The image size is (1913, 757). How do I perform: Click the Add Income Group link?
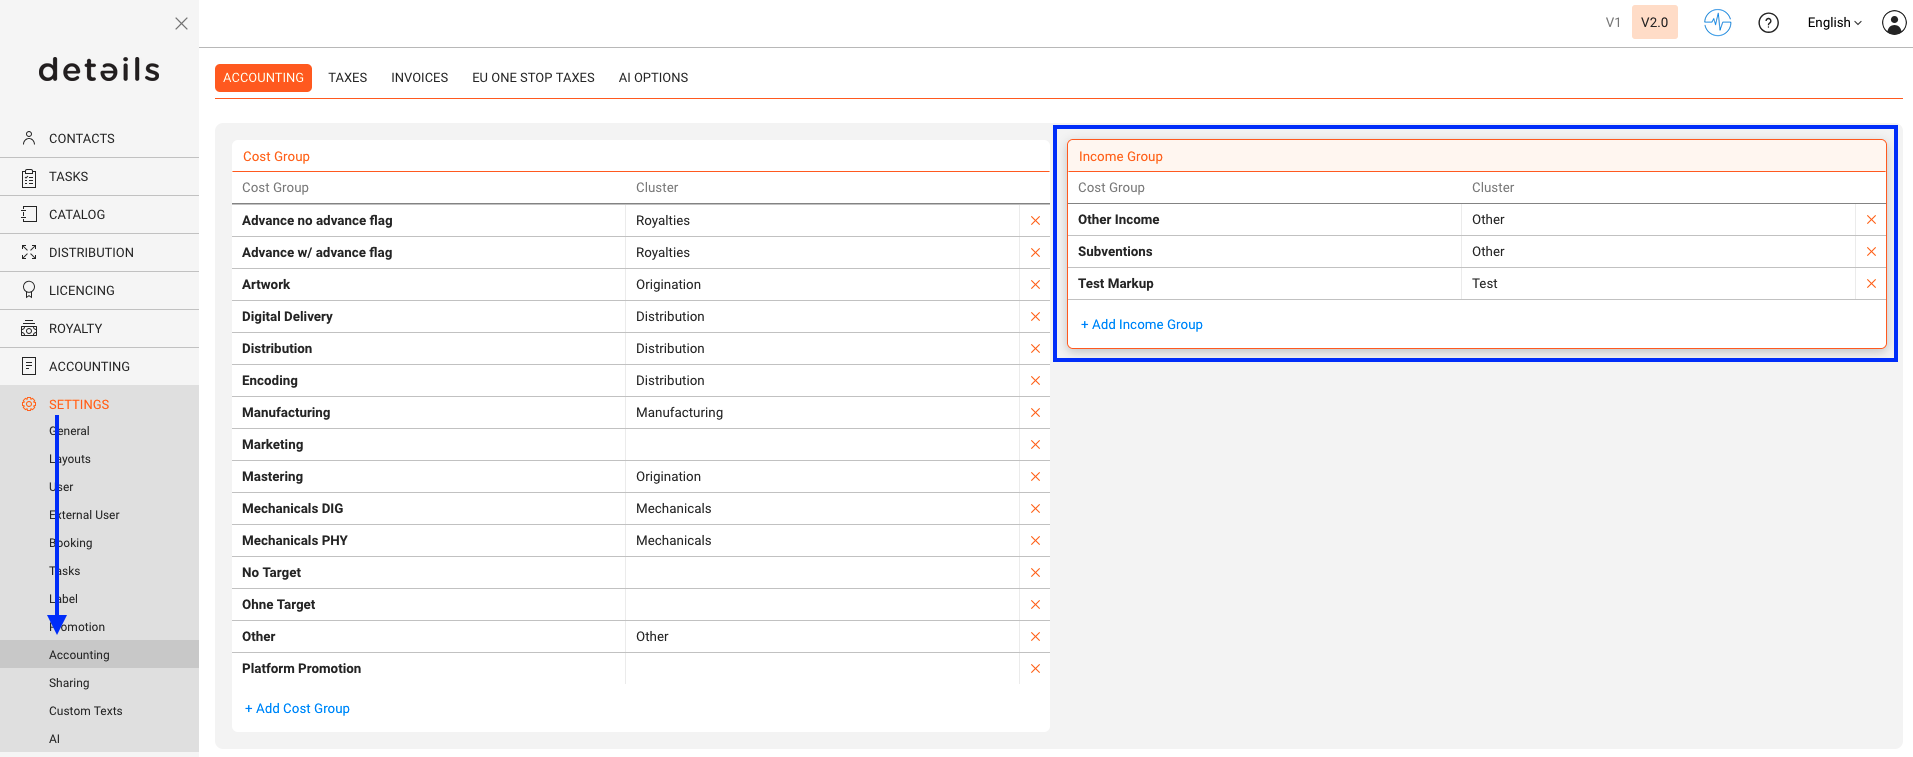1141,324
